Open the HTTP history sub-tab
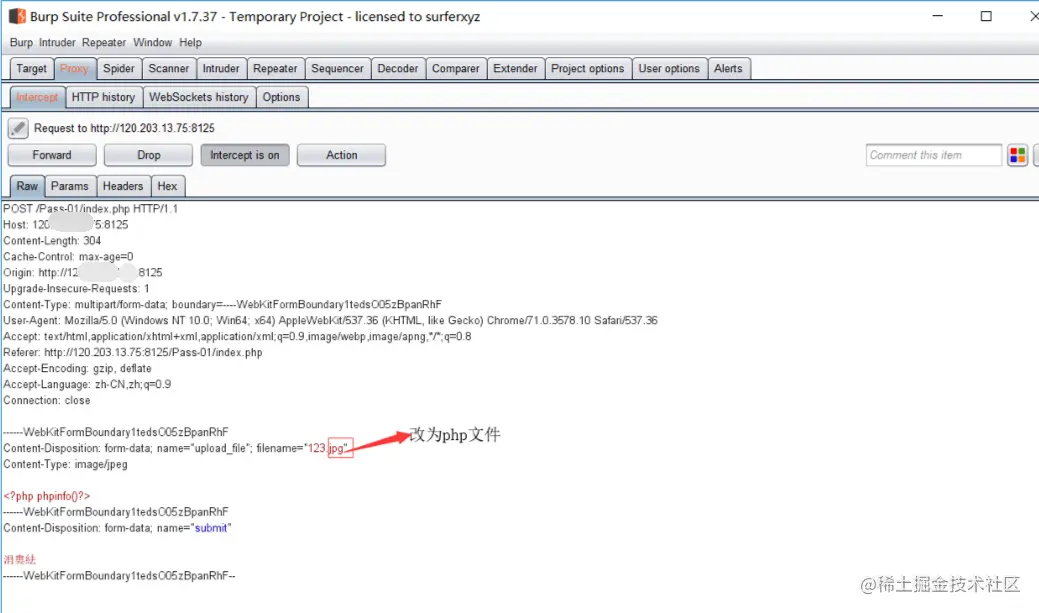The image size is (1039, 613). 103,97
